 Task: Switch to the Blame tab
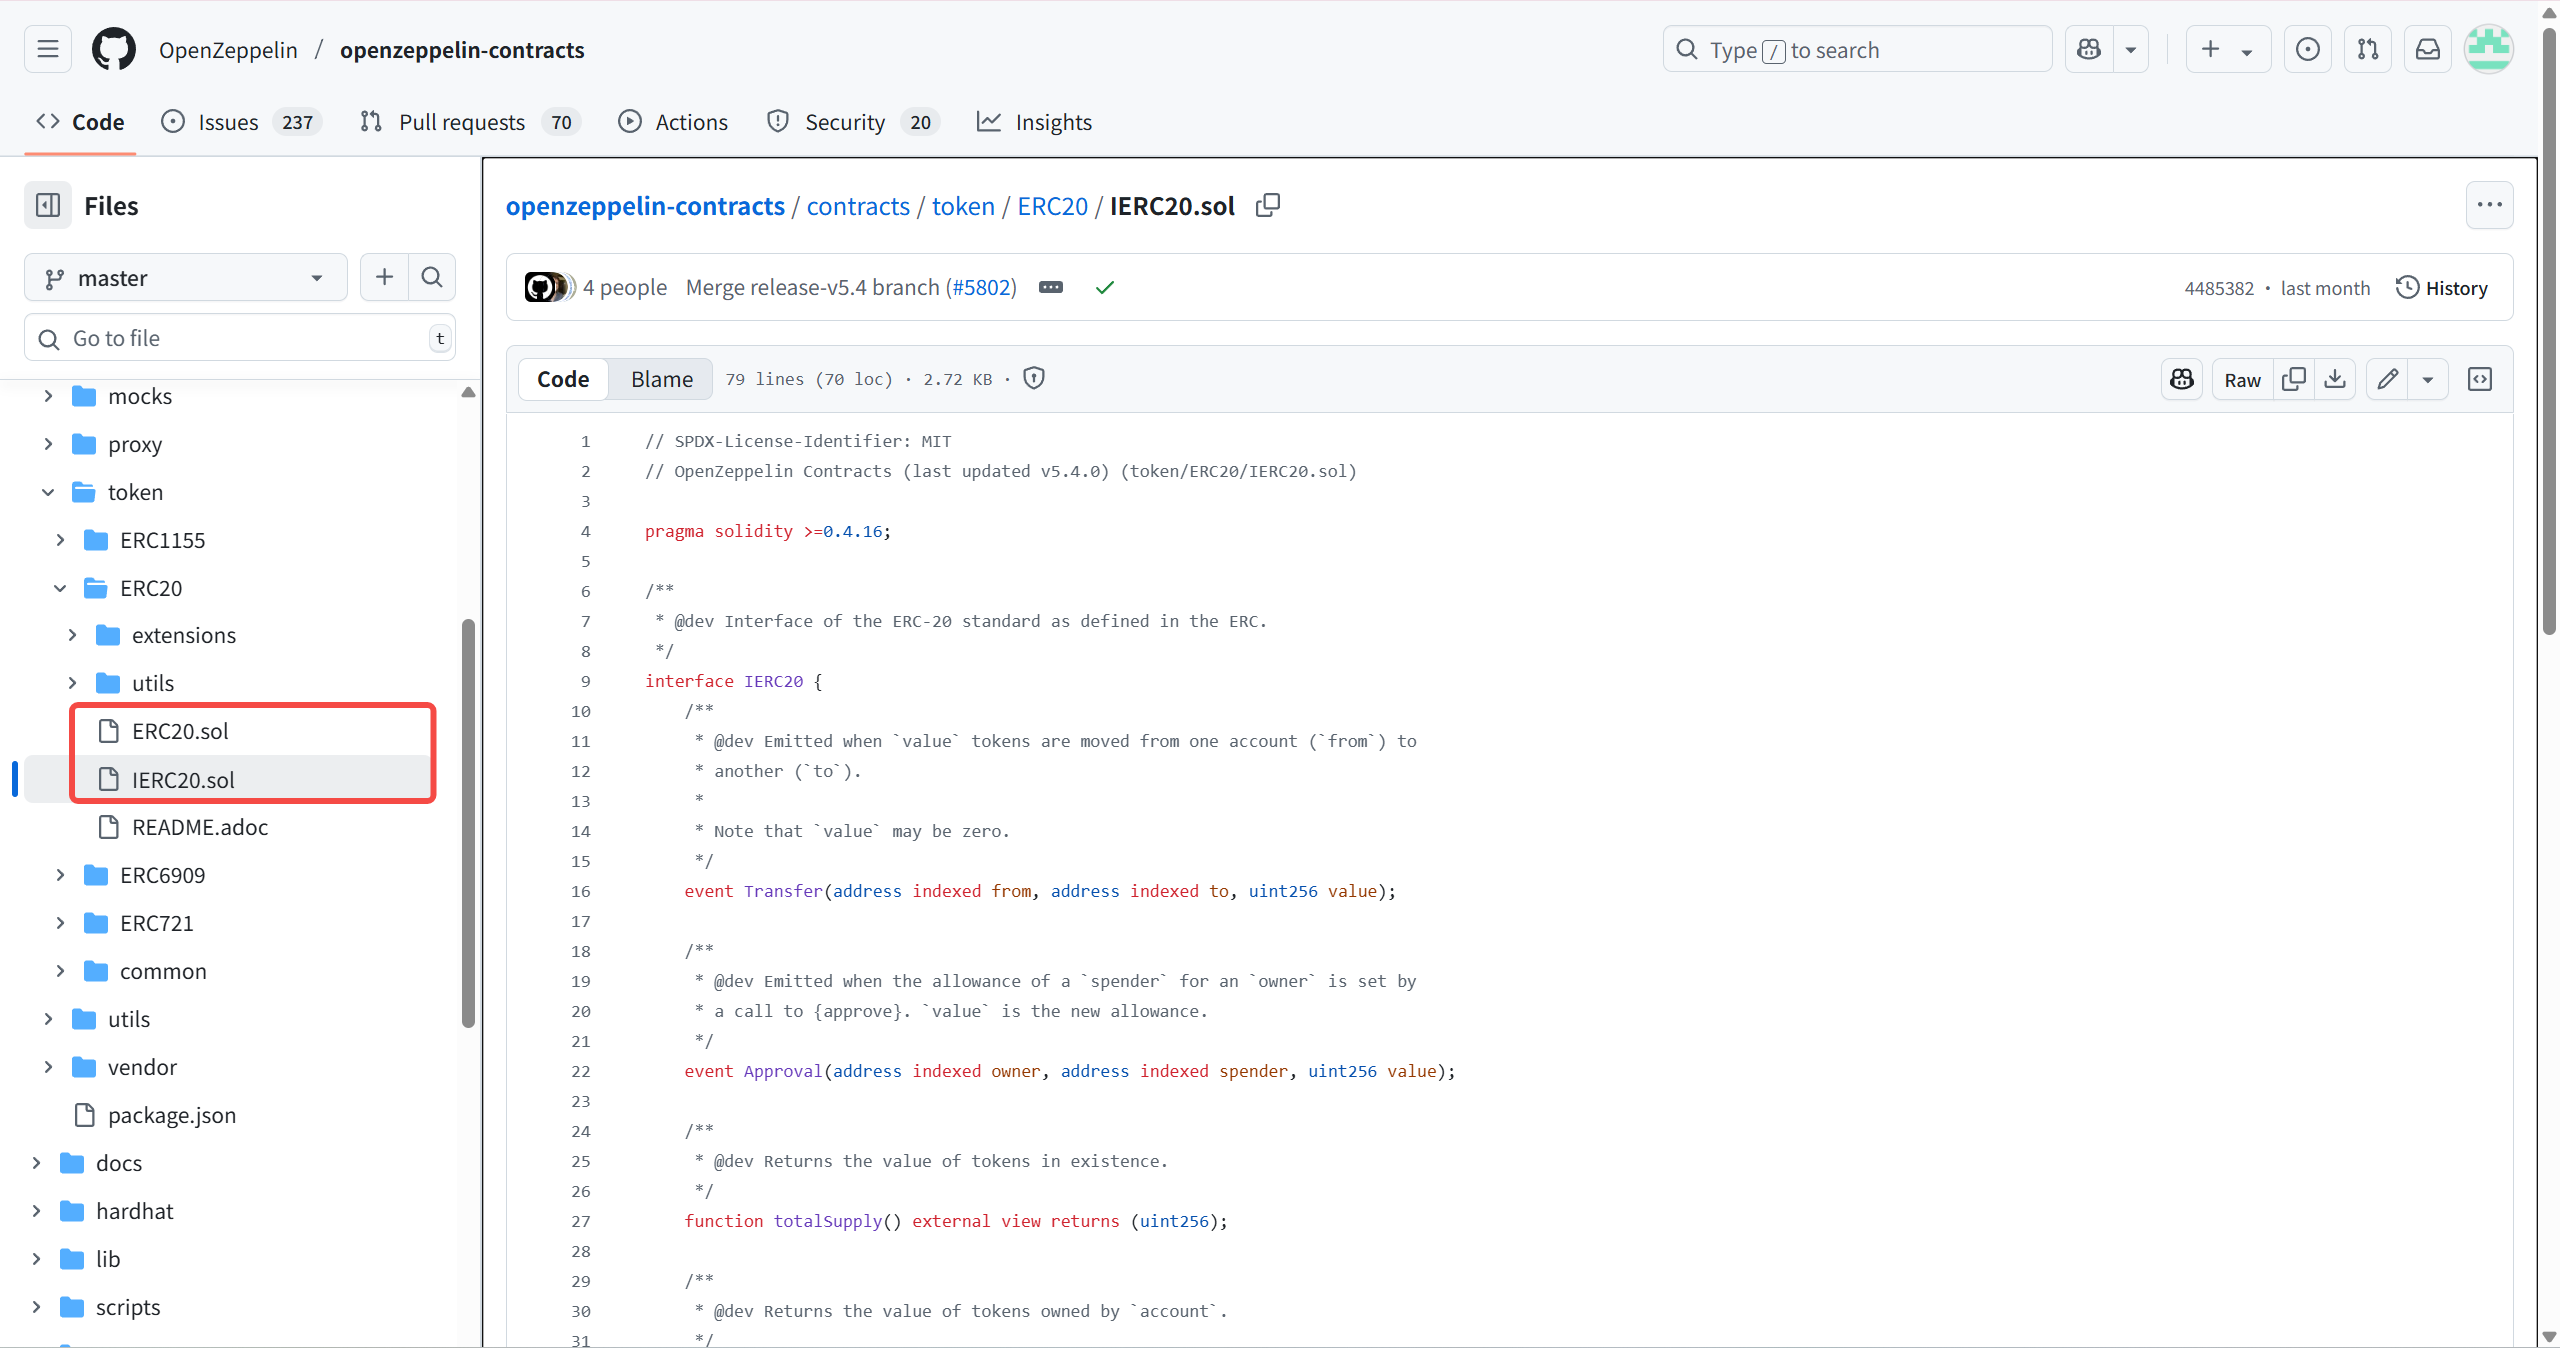[660, 379]
